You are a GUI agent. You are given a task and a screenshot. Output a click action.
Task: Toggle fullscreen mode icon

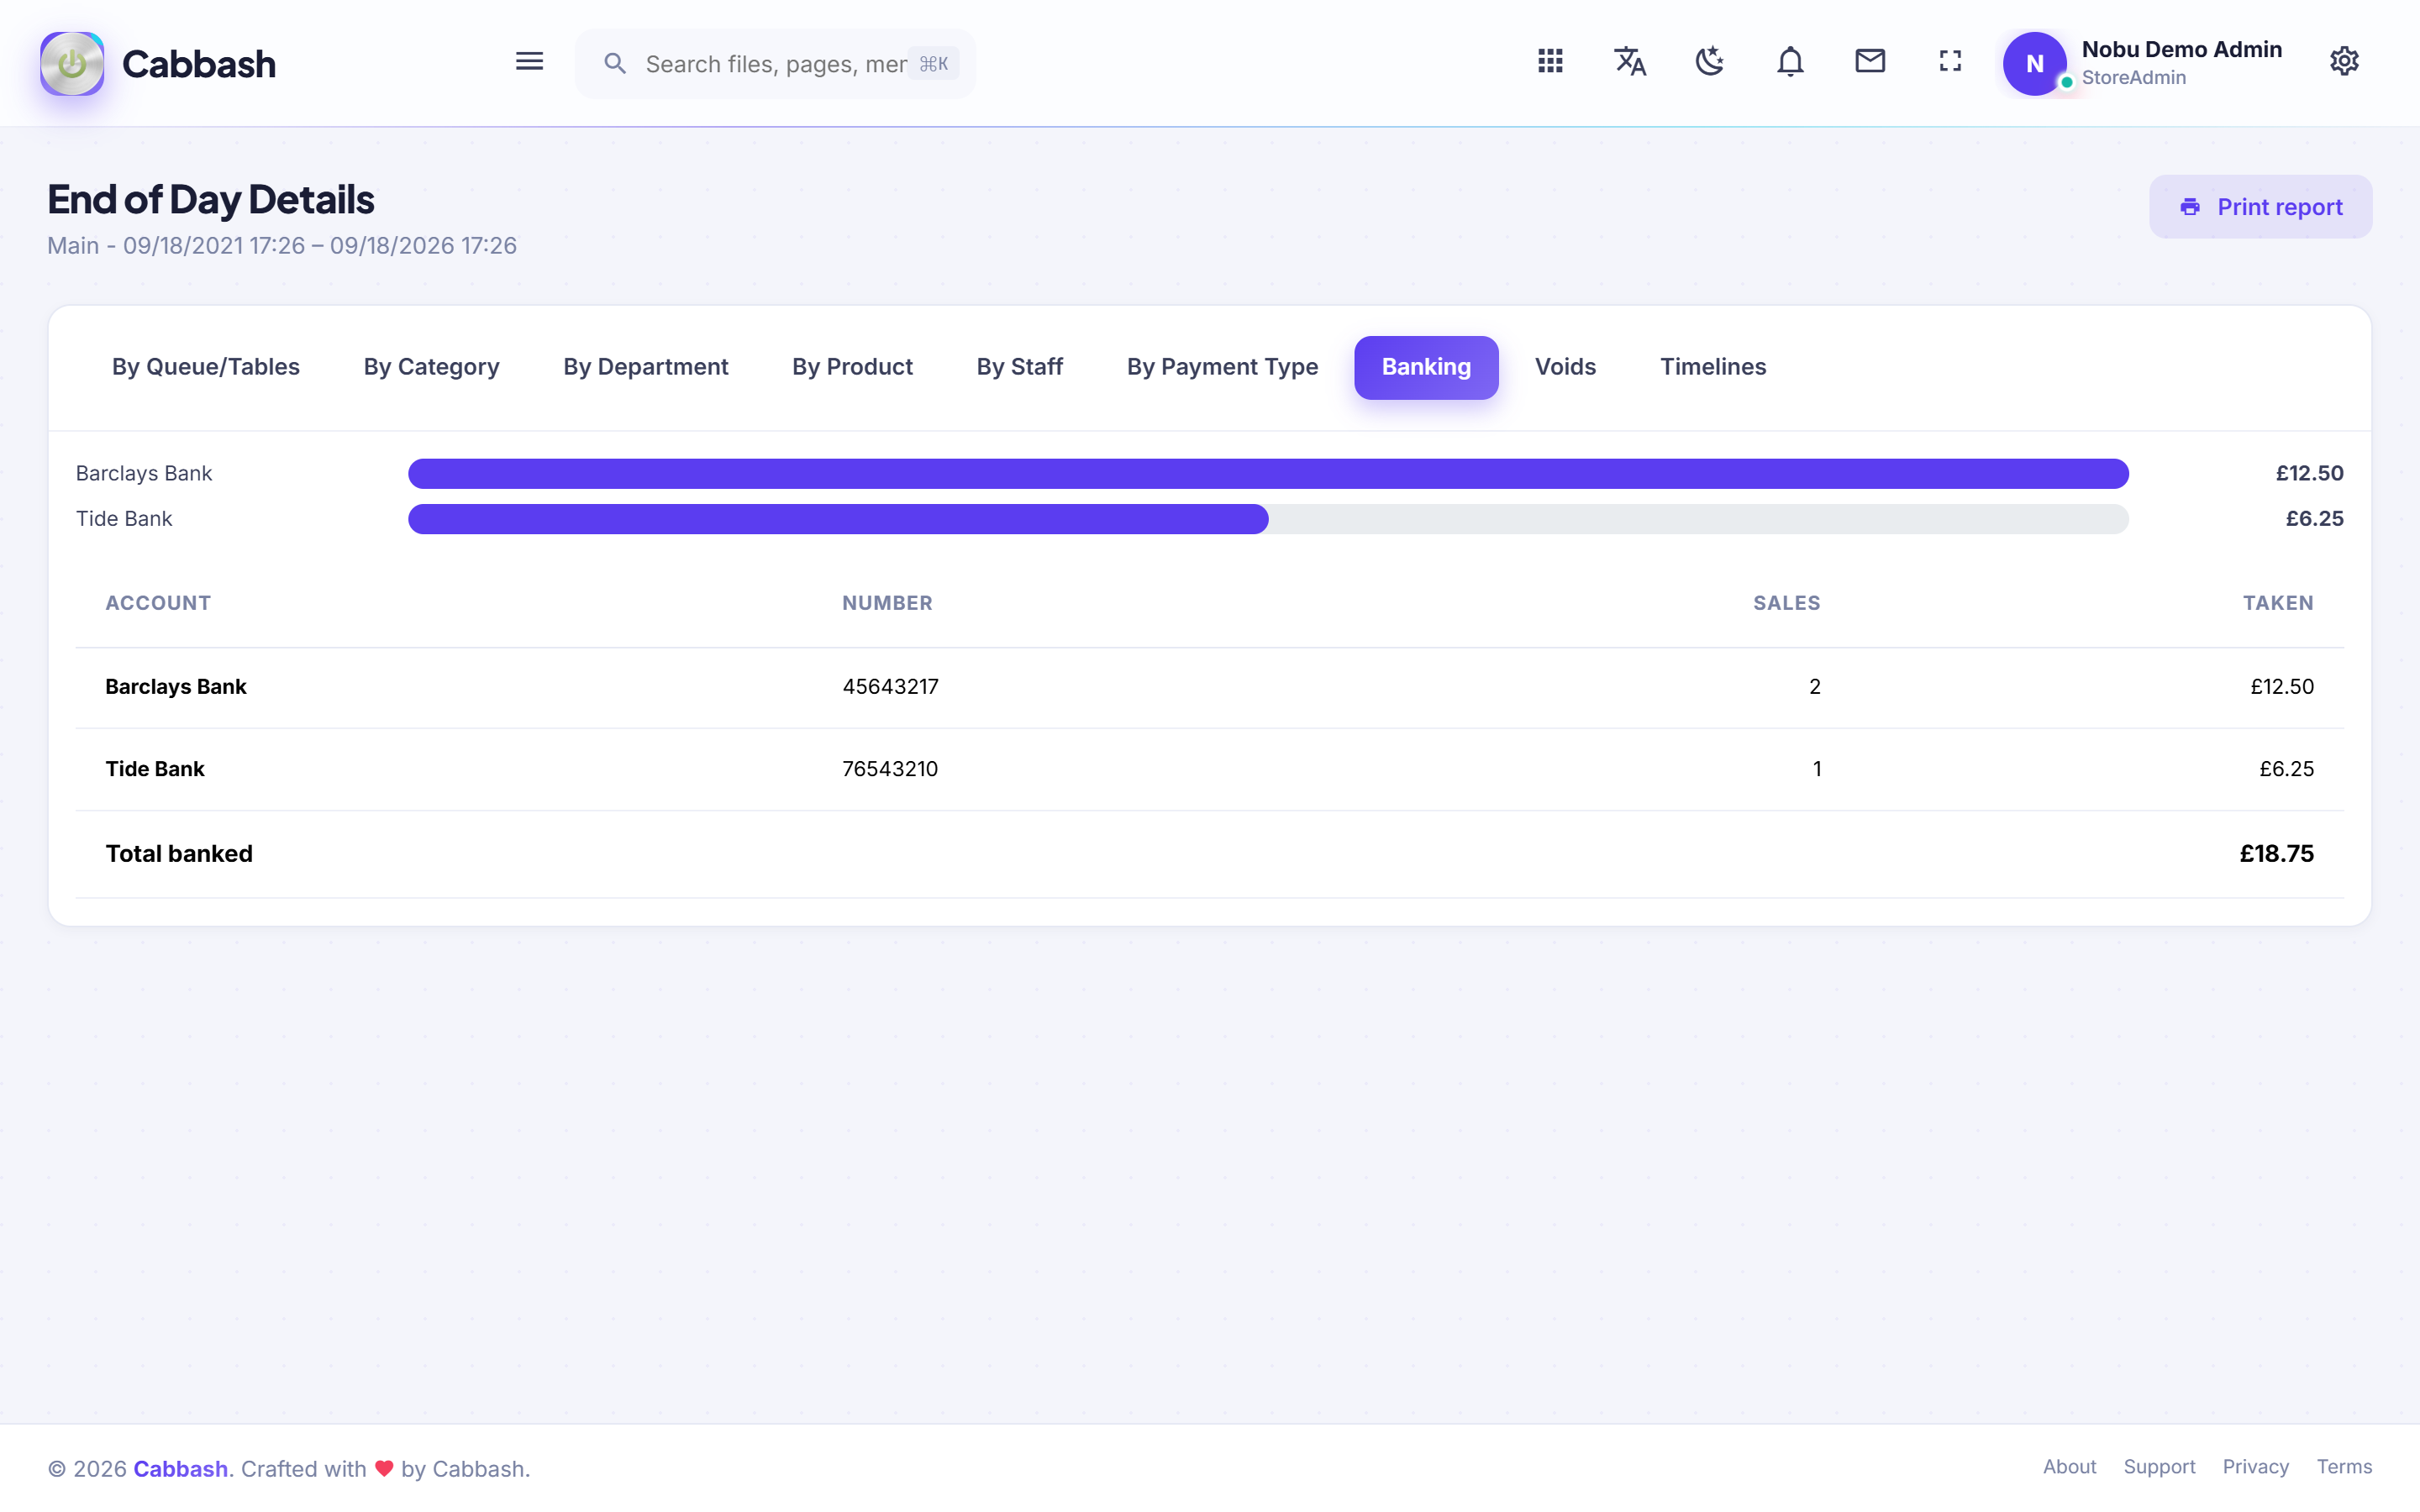point(1950,62)
